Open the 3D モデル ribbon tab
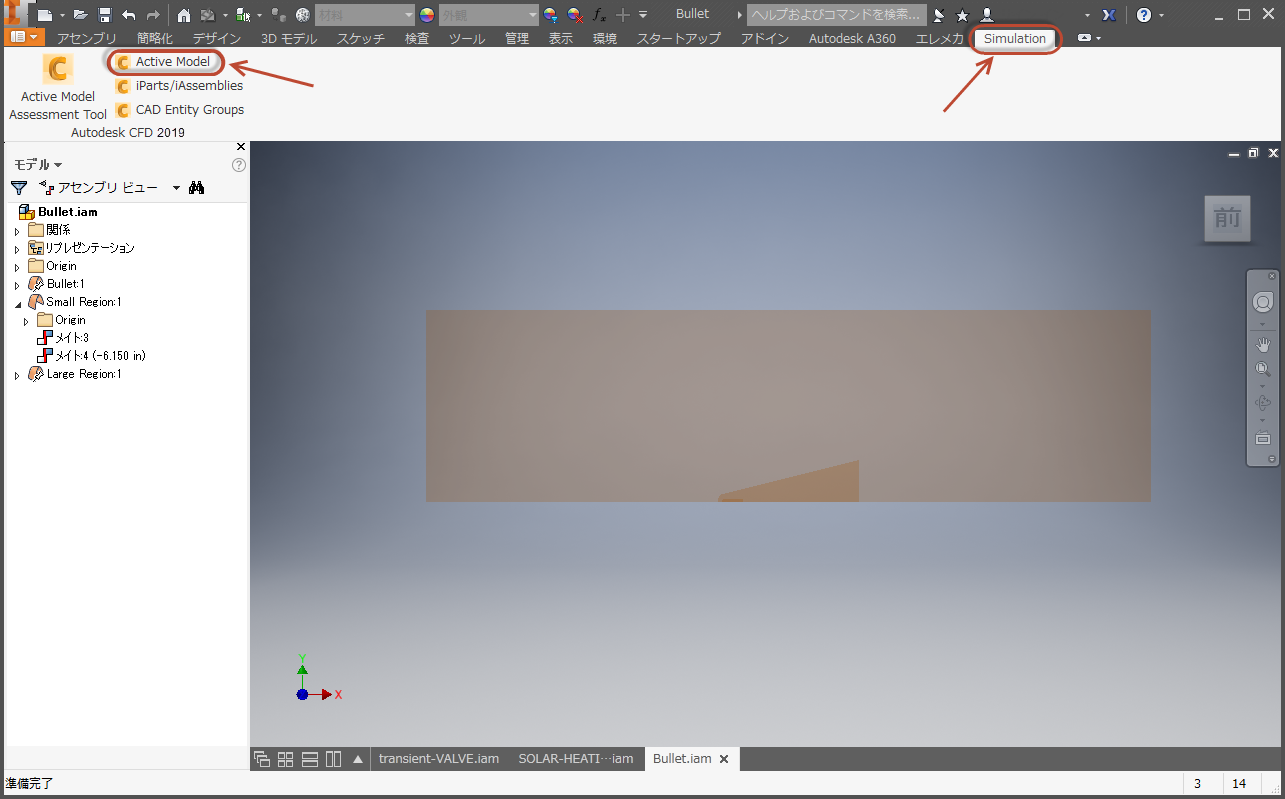1285x799 pixels. pyautogui.click(x=289, y=38)
